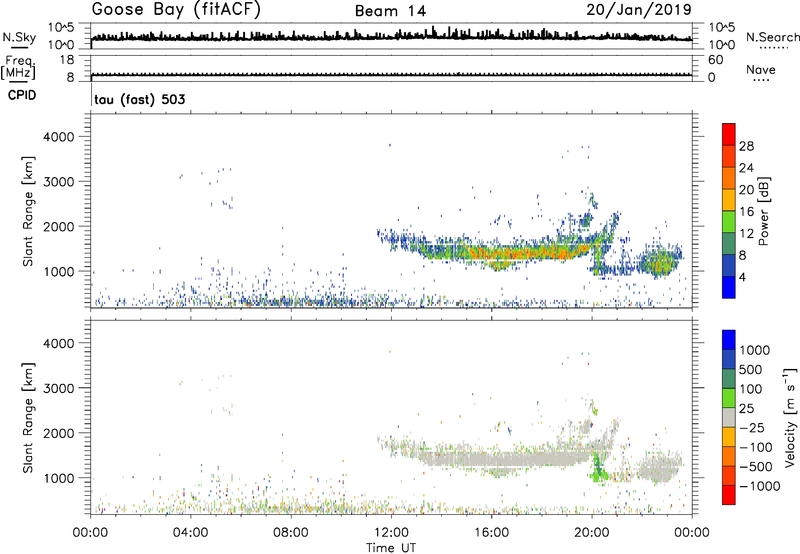Click the 00:00 label at the end of the time axis

click(x=691, y=533)
